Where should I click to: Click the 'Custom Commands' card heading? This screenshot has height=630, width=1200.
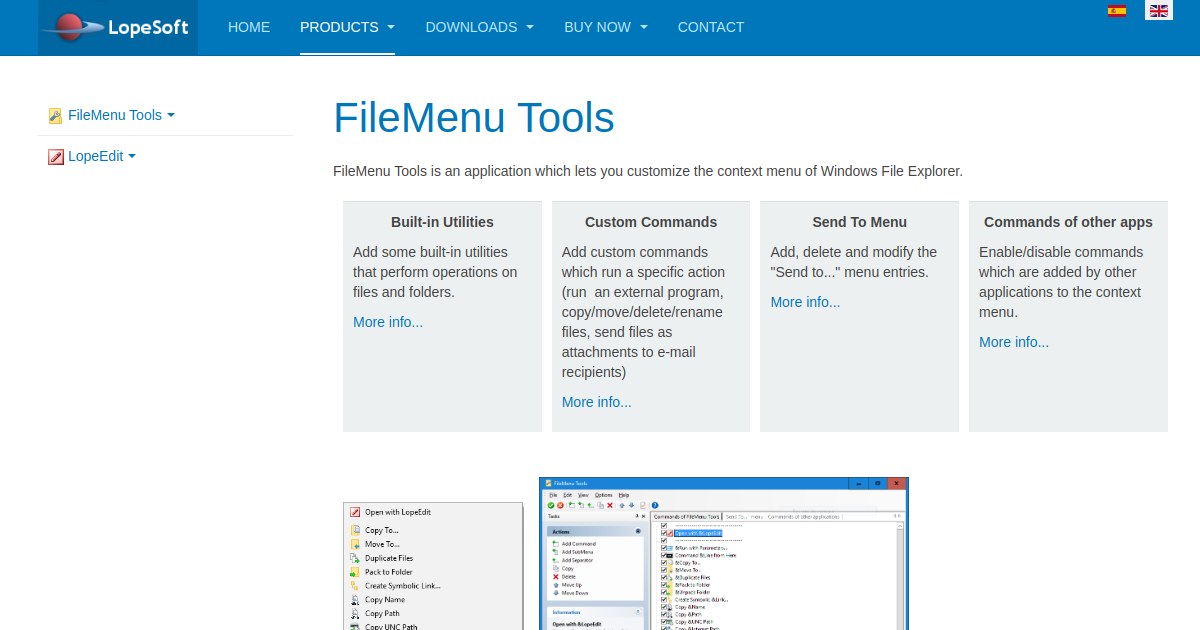click(x=651, y=222)
